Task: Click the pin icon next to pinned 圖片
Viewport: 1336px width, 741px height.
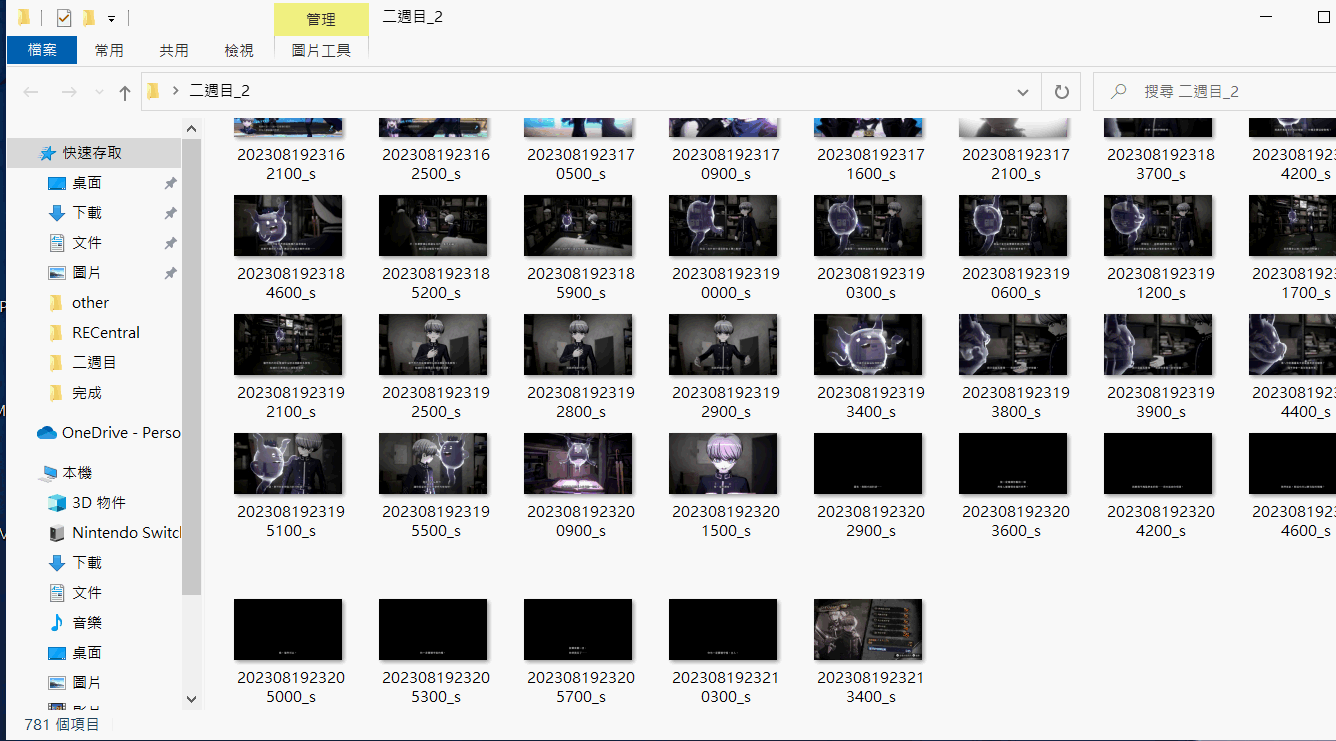Action: click(170, 273)
